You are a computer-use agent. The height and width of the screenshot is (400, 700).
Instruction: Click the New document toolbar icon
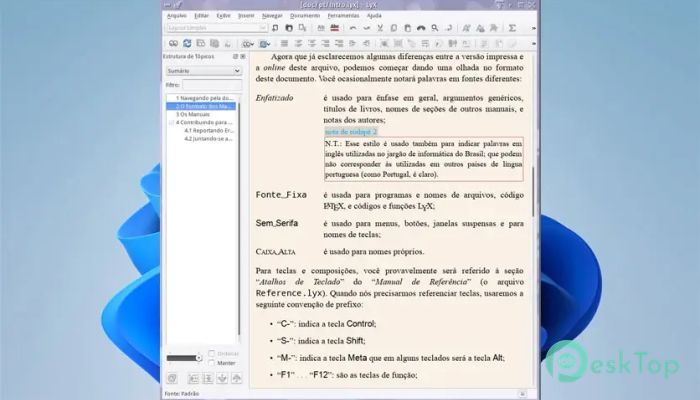(x=275, y=28)
